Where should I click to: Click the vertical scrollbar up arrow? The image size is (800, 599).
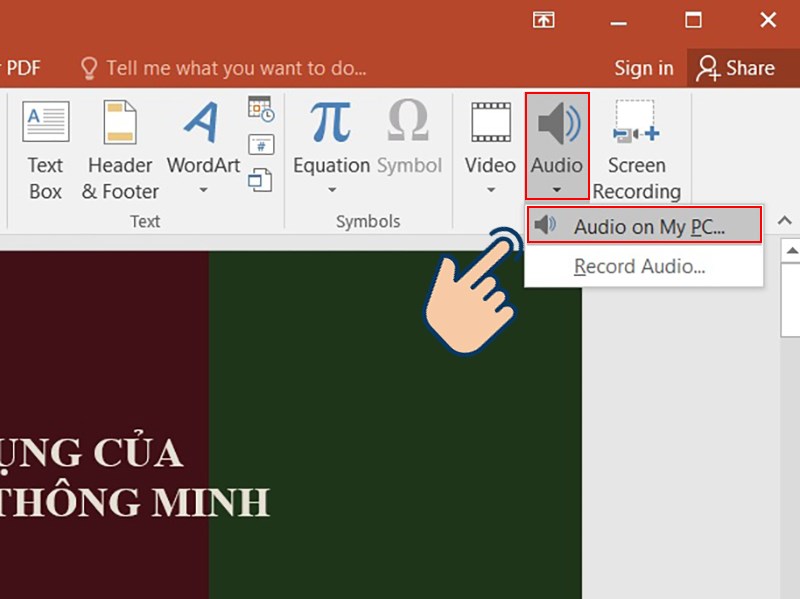click(791, 249)
